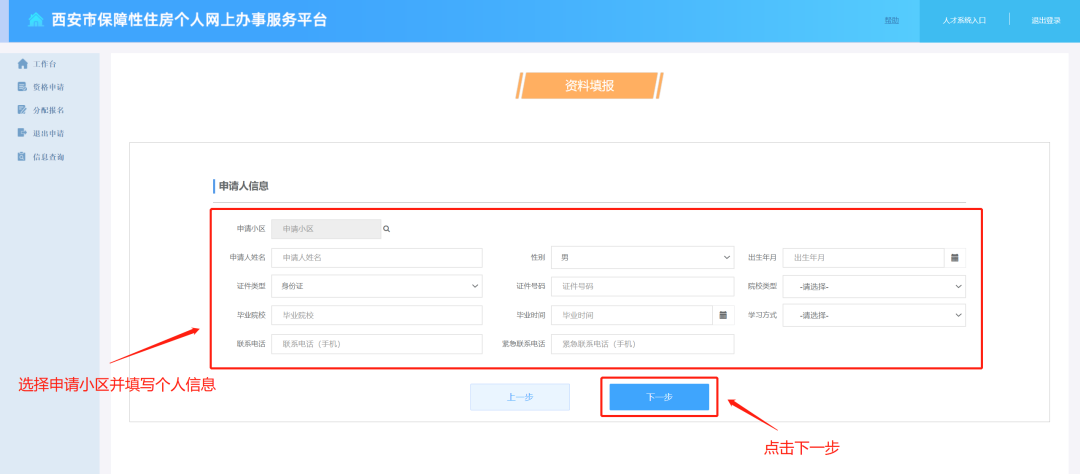Open the calendar picker for 出生年月

[x=954, y=258]
